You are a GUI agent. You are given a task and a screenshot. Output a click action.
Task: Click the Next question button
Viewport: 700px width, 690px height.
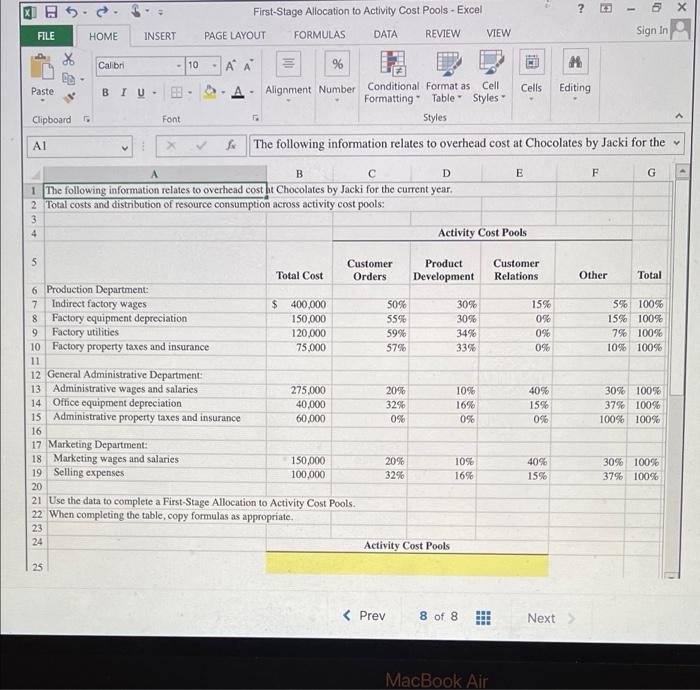551,618
